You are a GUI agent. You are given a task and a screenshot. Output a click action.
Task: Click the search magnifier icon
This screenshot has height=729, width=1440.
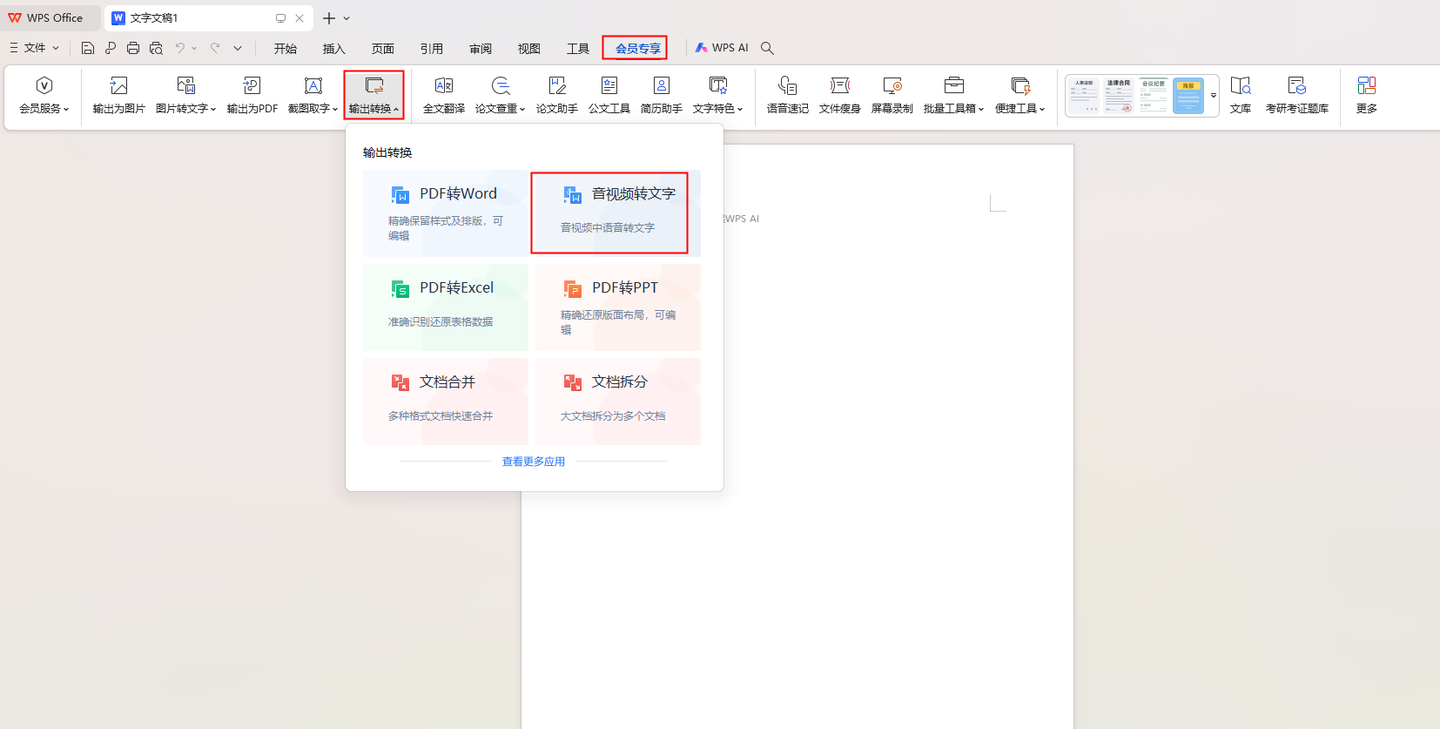(767, 48)
